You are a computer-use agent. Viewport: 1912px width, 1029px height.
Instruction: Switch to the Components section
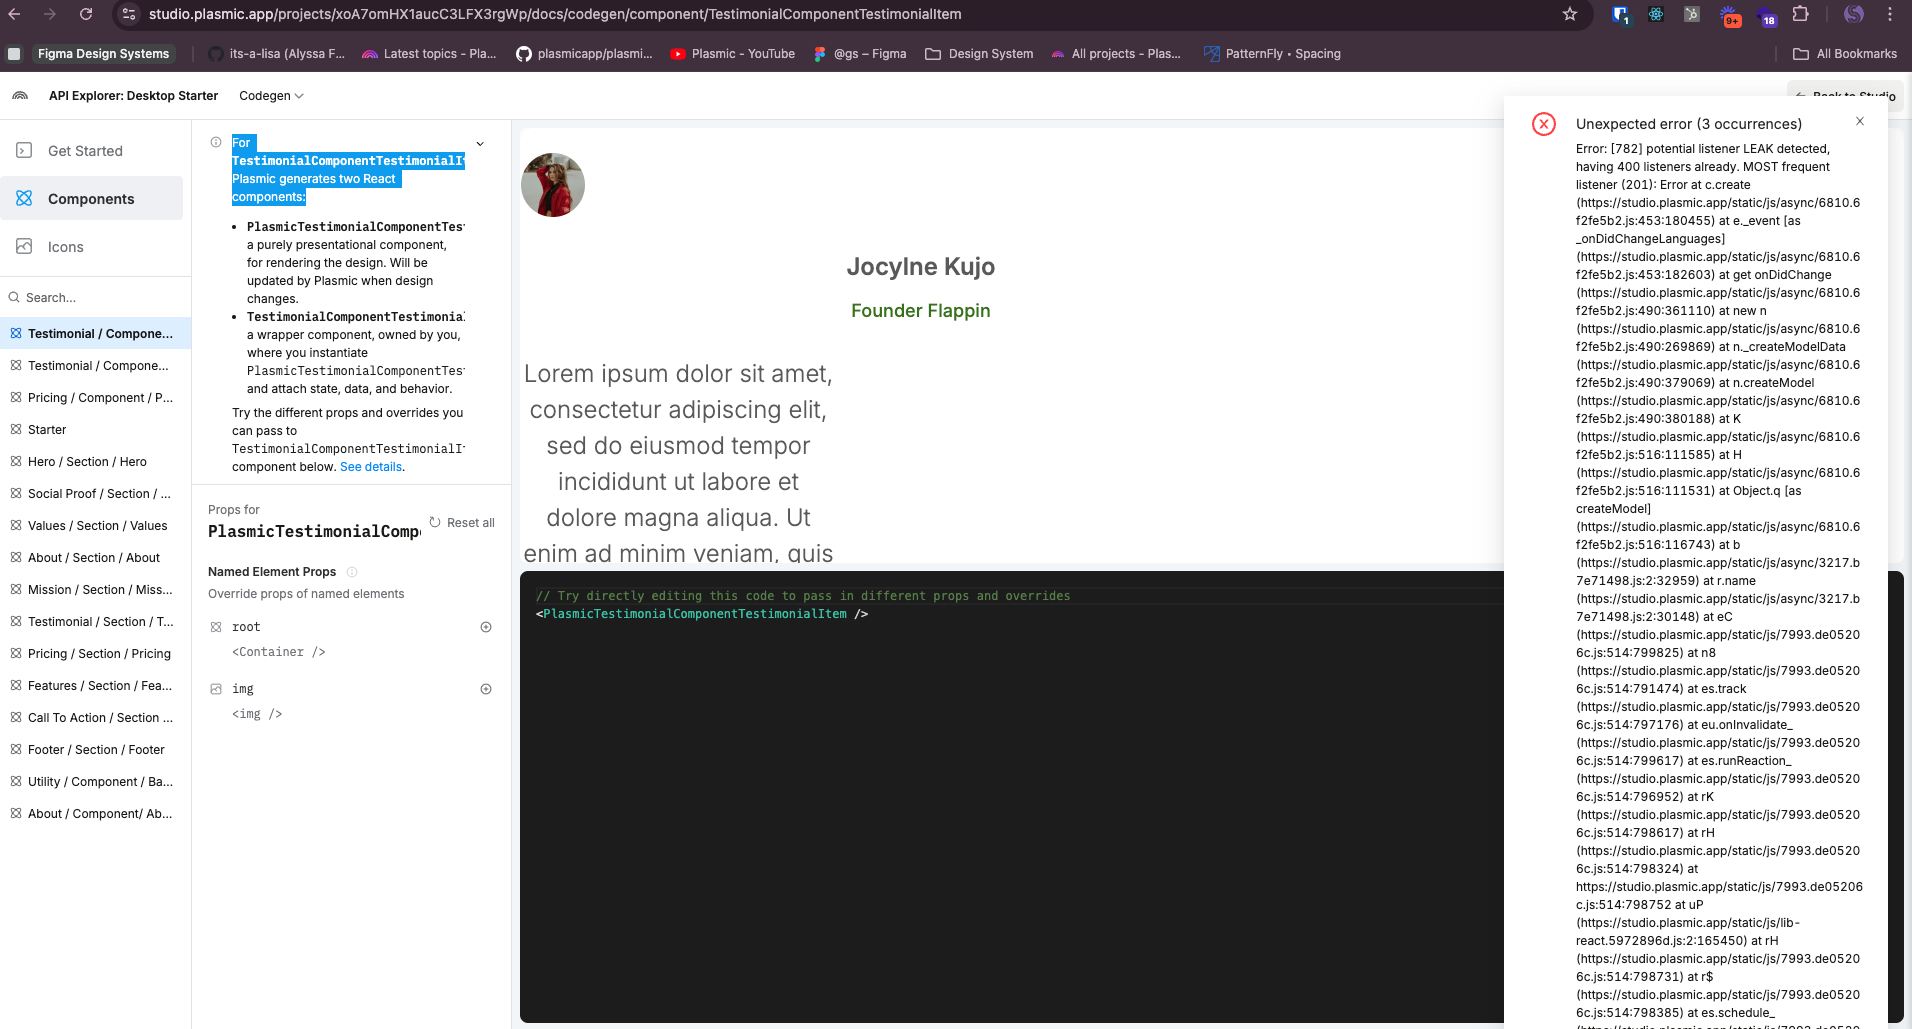(91, 199)
